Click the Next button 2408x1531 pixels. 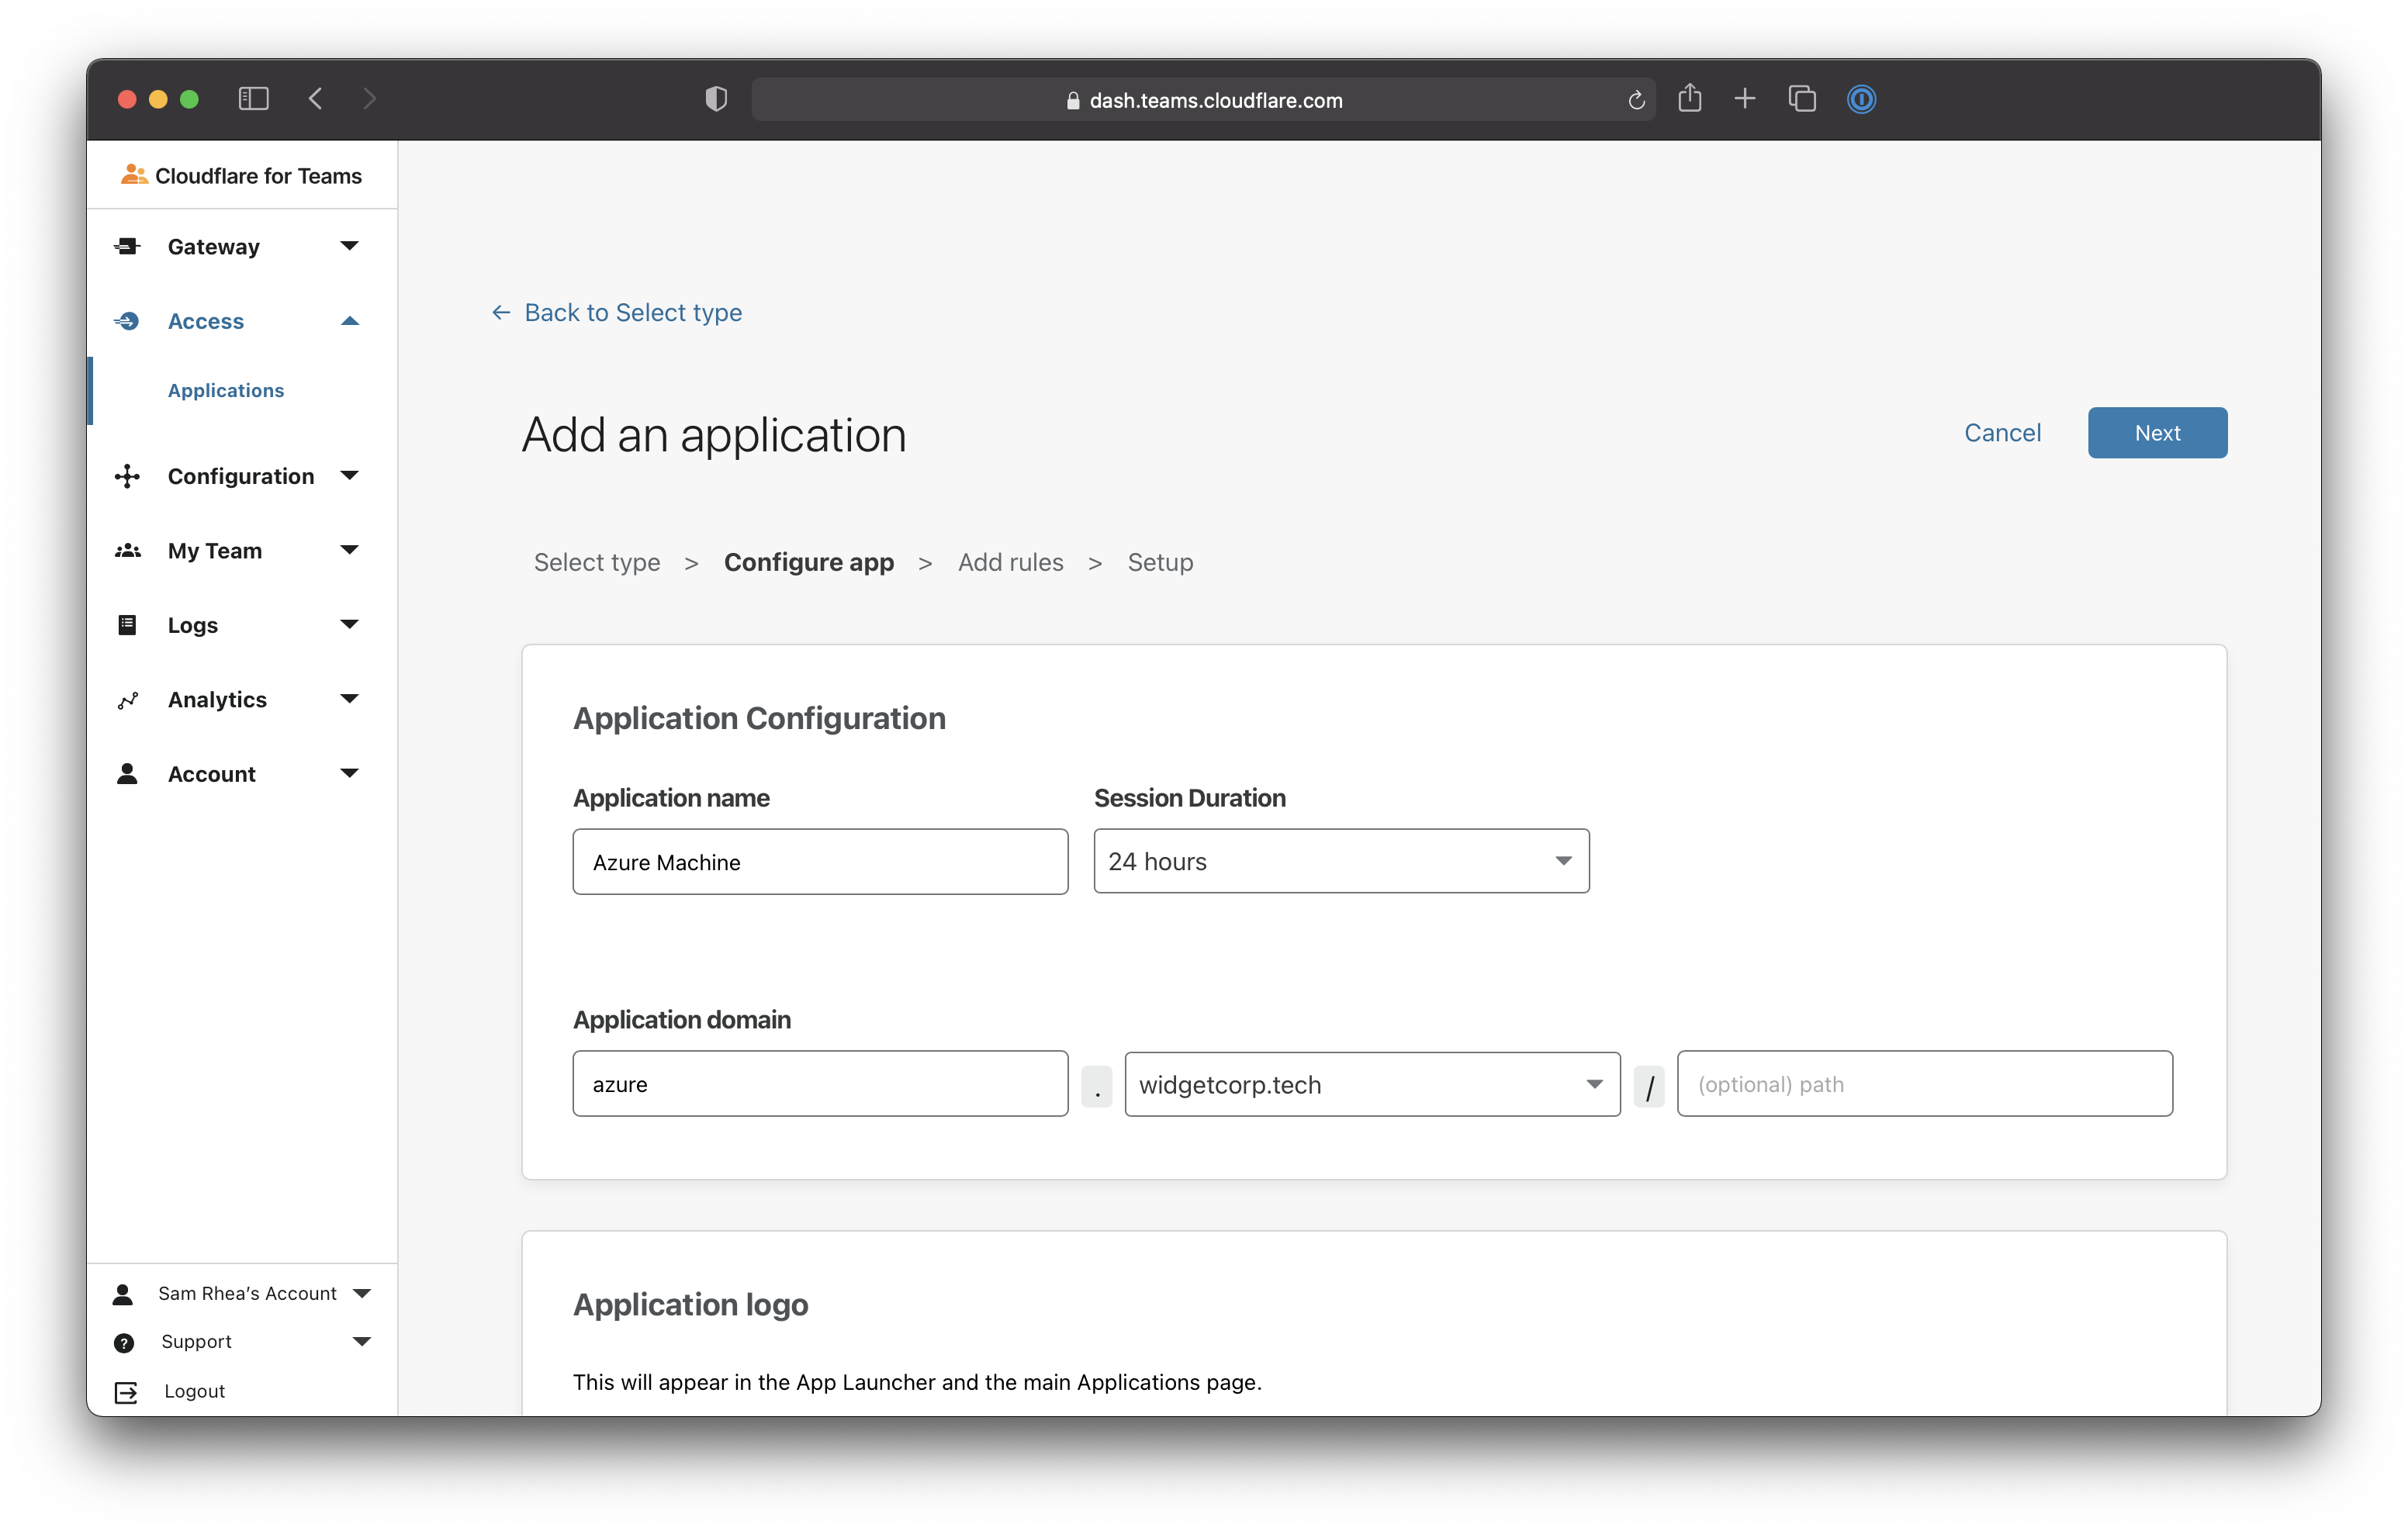click(2157, 432)
